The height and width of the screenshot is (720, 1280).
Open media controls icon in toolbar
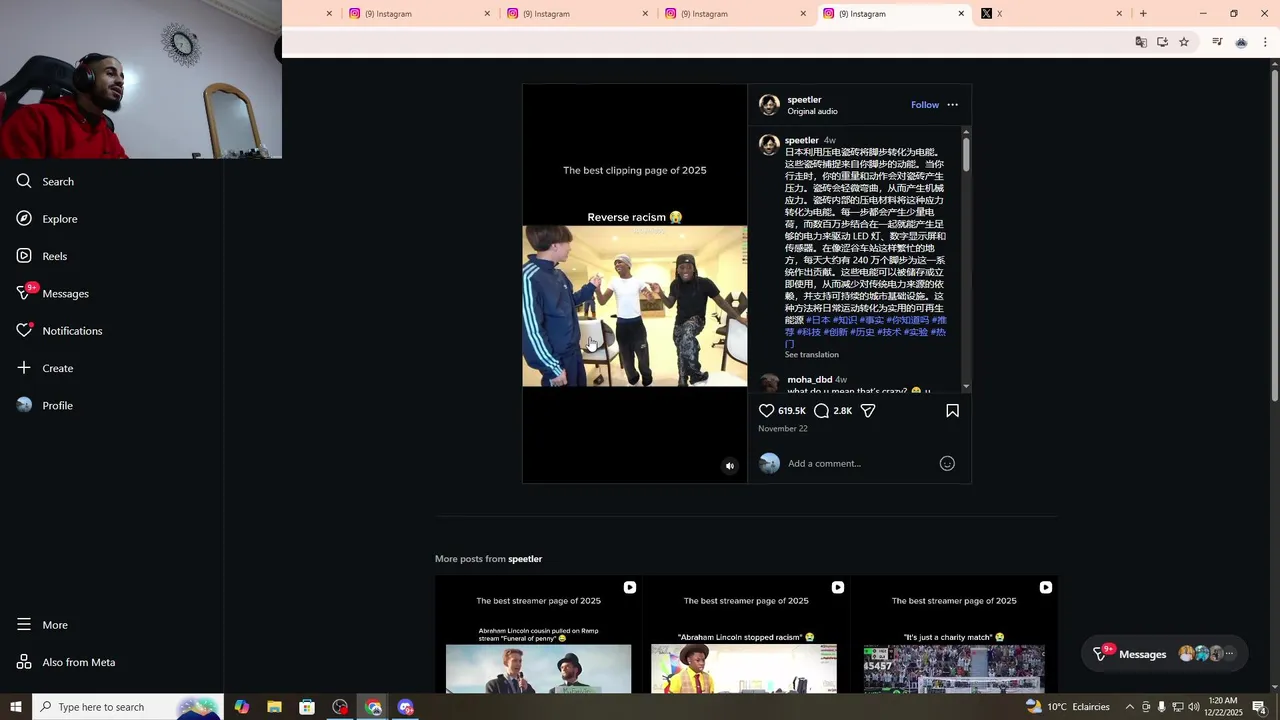coord(1217,42)
